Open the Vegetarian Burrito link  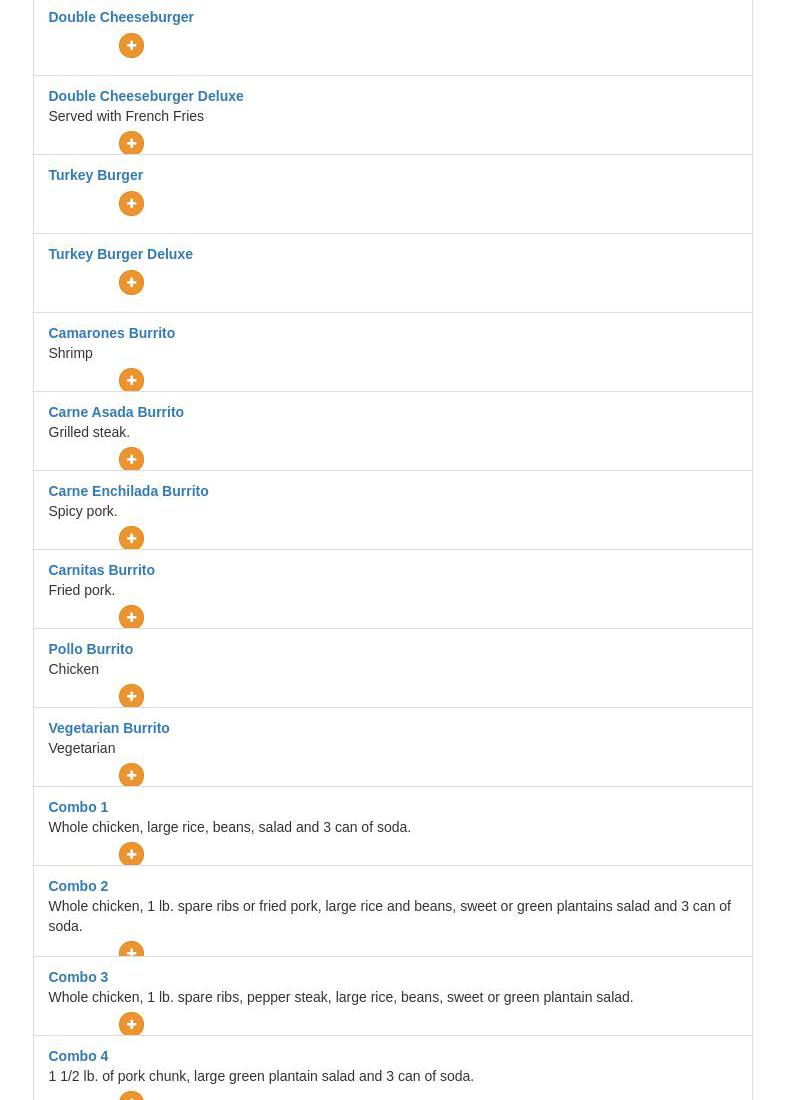pos(109,728)
